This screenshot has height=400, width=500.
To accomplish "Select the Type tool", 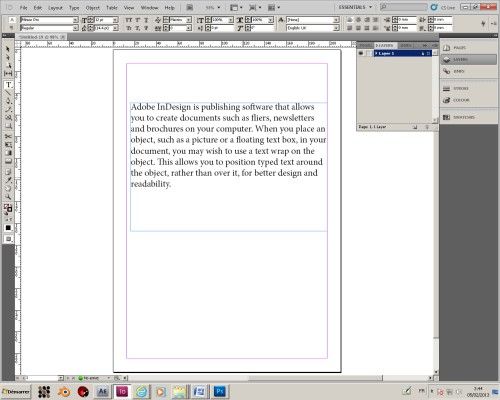I will point(8,85).
